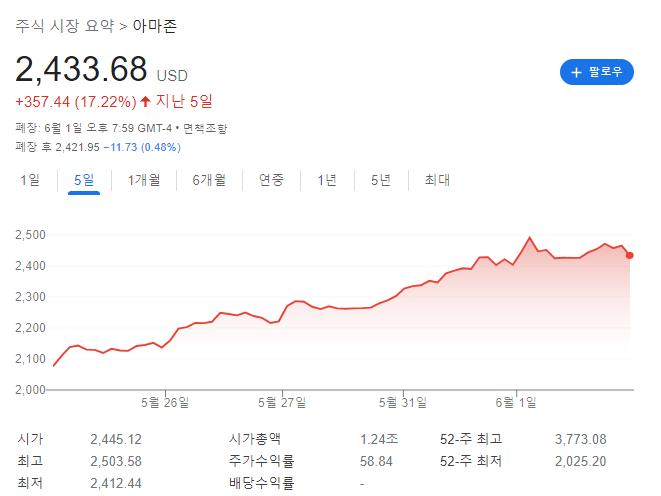Click the 면책조항 disclaimer link

pyautogui.click(x=205, y=128)
